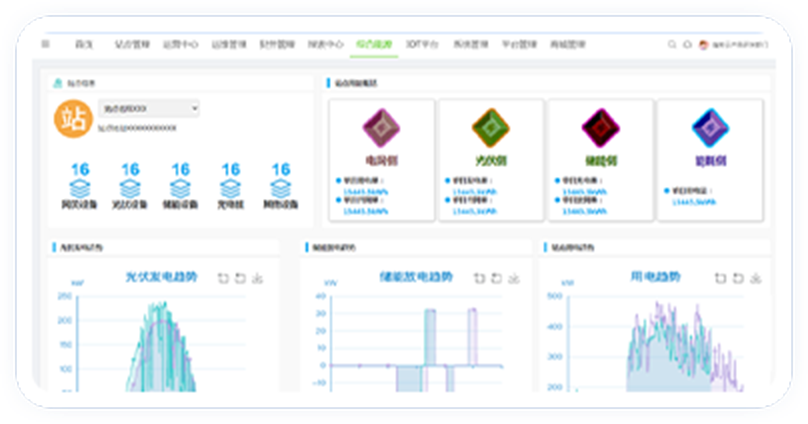The image size is (808, 424).
Task: Open the 商城管理 menu tab
Action: 568,44
